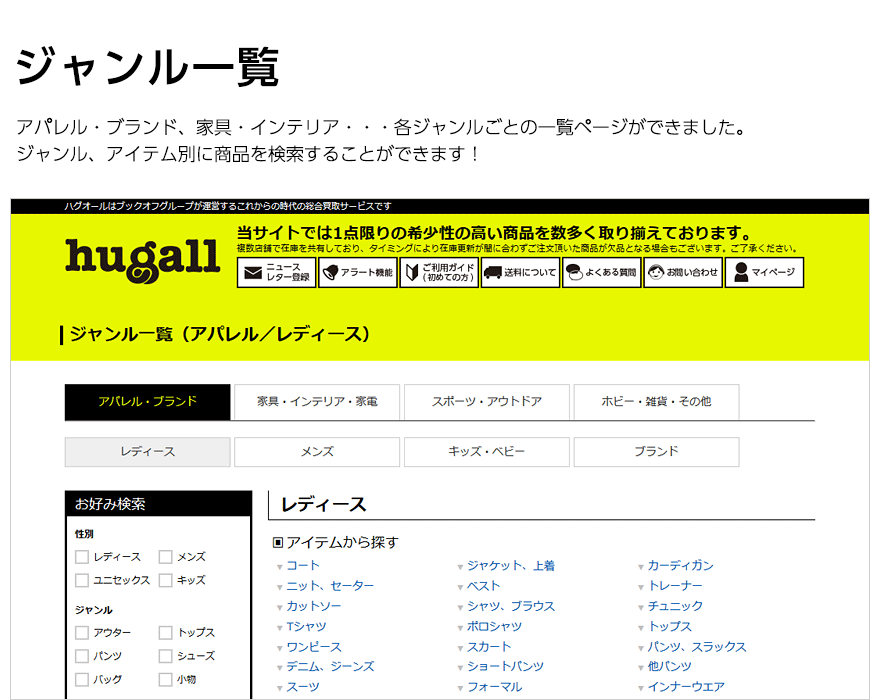
Task: Follow the ポロシャツ link
Action: [x=494, y=626]
